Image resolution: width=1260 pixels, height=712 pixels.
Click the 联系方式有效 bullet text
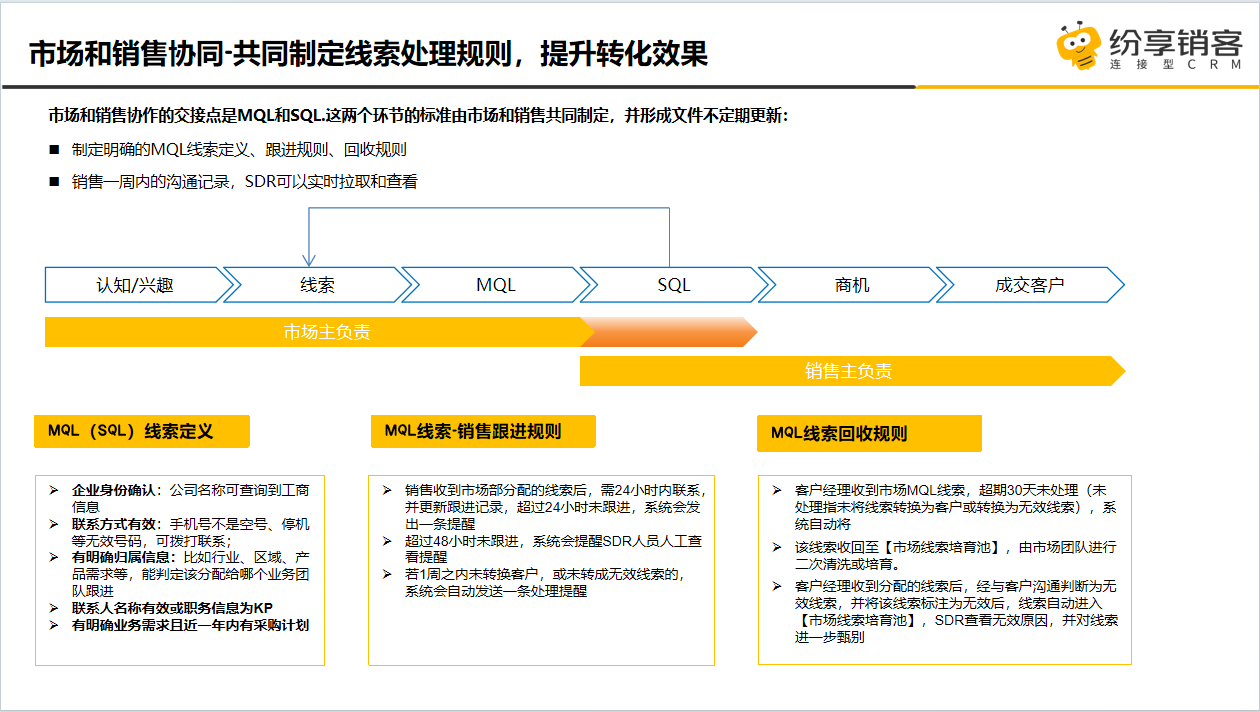[190, 532]
